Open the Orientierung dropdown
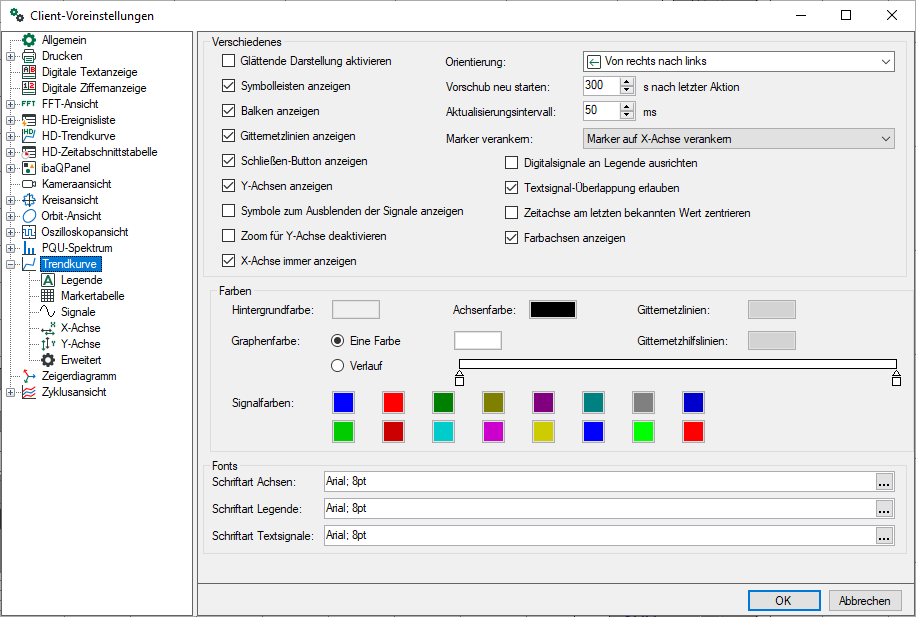916x617 pixels. coord(738,61)
